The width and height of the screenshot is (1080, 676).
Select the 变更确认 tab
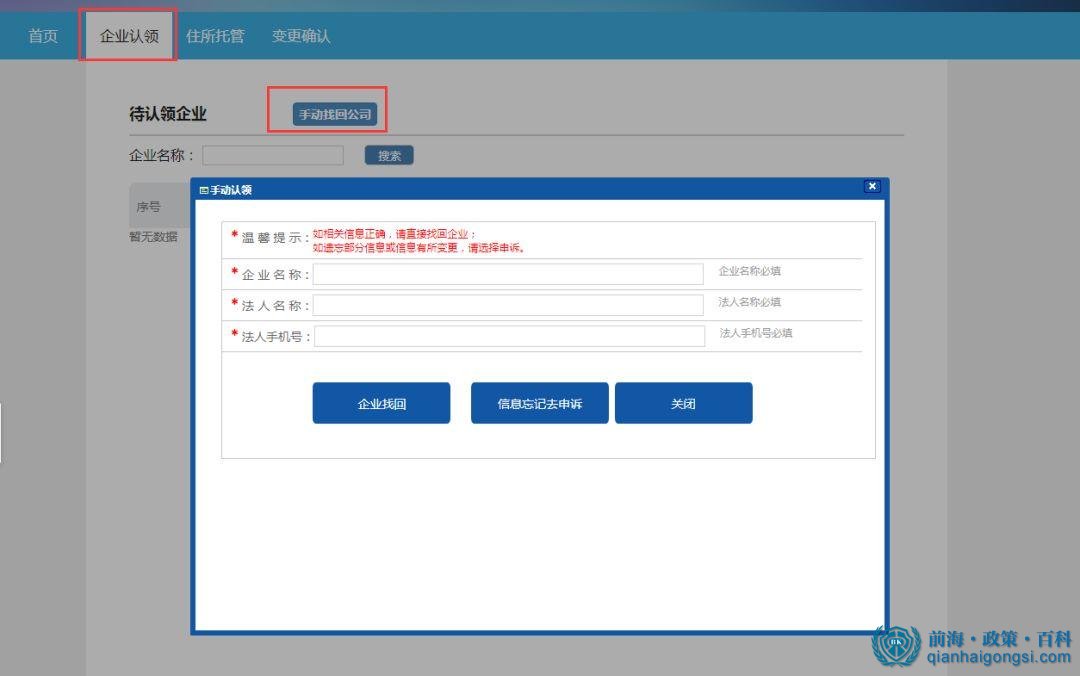[x=300, y=33]
